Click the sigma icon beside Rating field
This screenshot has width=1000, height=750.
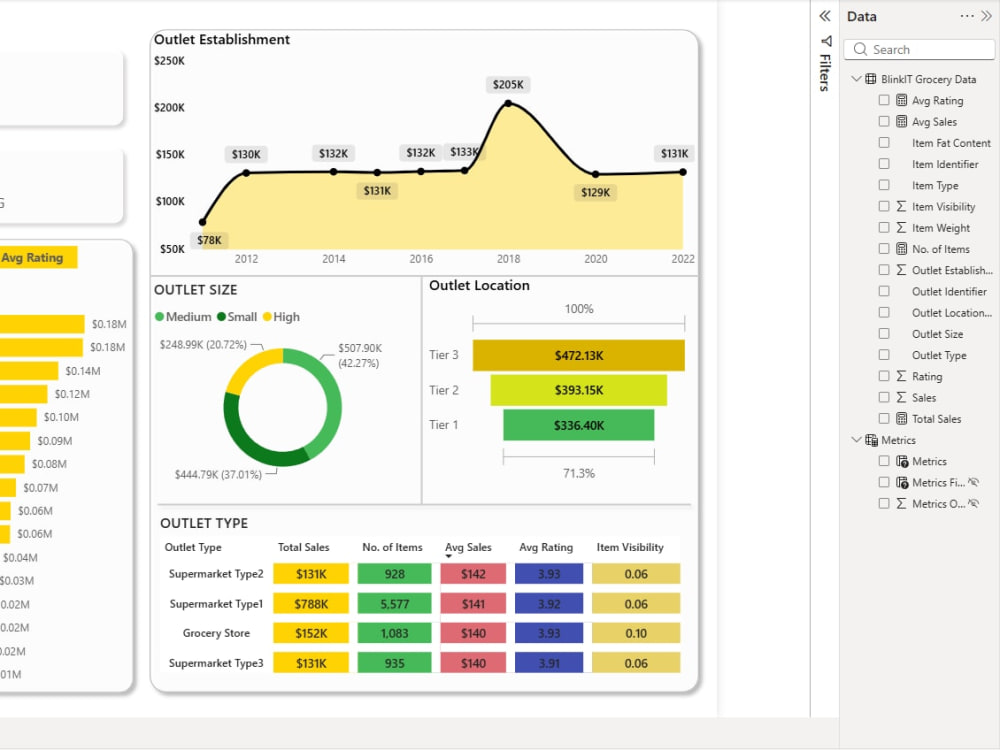[x=901, y=376]
